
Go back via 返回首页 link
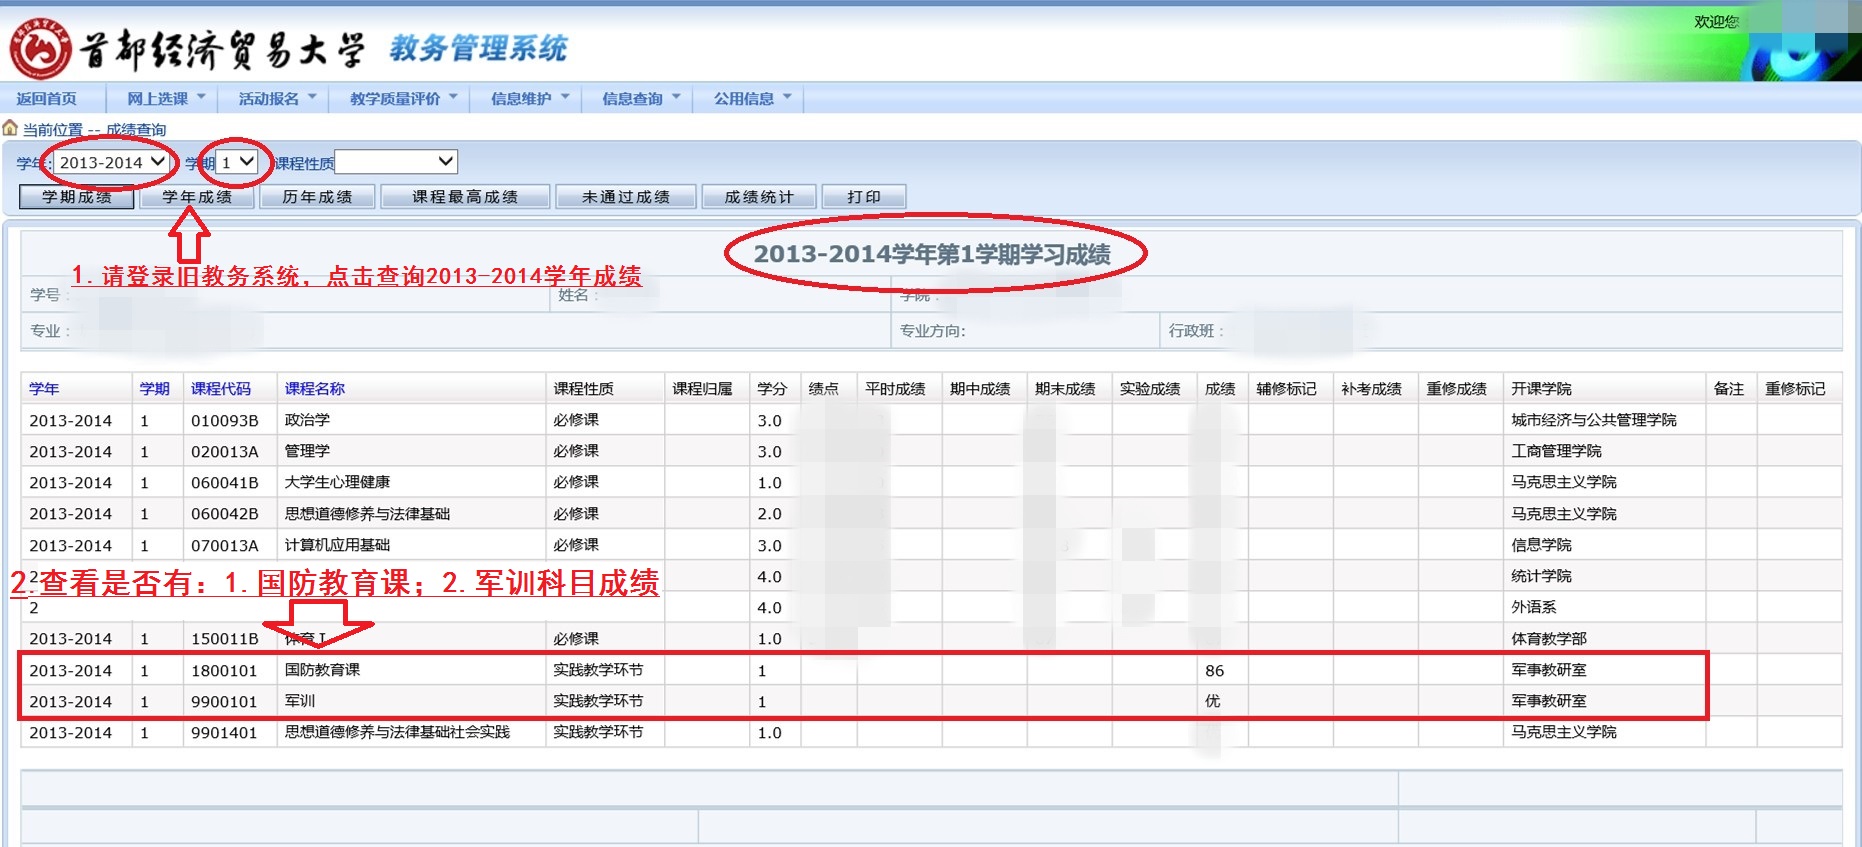pos(47,98)
